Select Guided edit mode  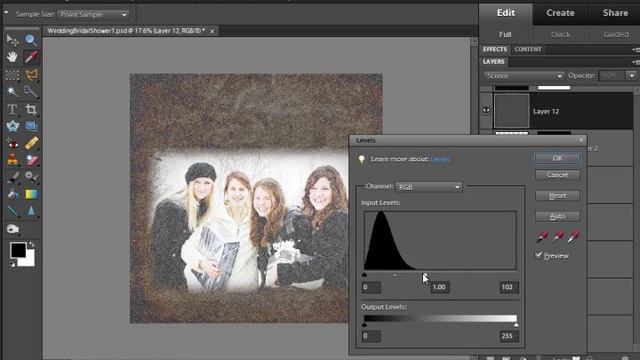click(616, 35)
